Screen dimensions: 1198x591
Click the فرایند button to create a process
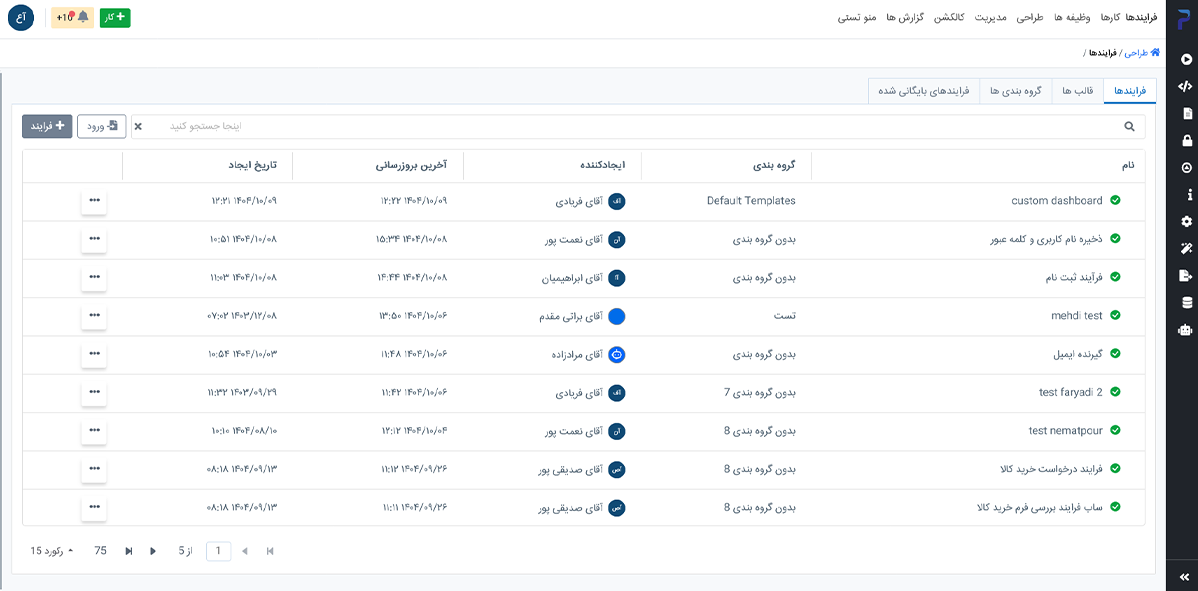(47, 126)
